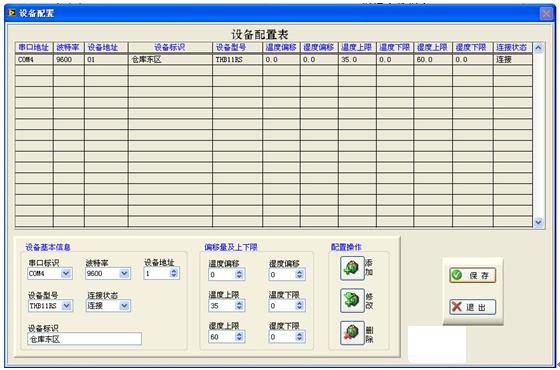The image size is (560, 370).
Task: Click table scrollbar up arrow
Action: (x=539, y=48)
